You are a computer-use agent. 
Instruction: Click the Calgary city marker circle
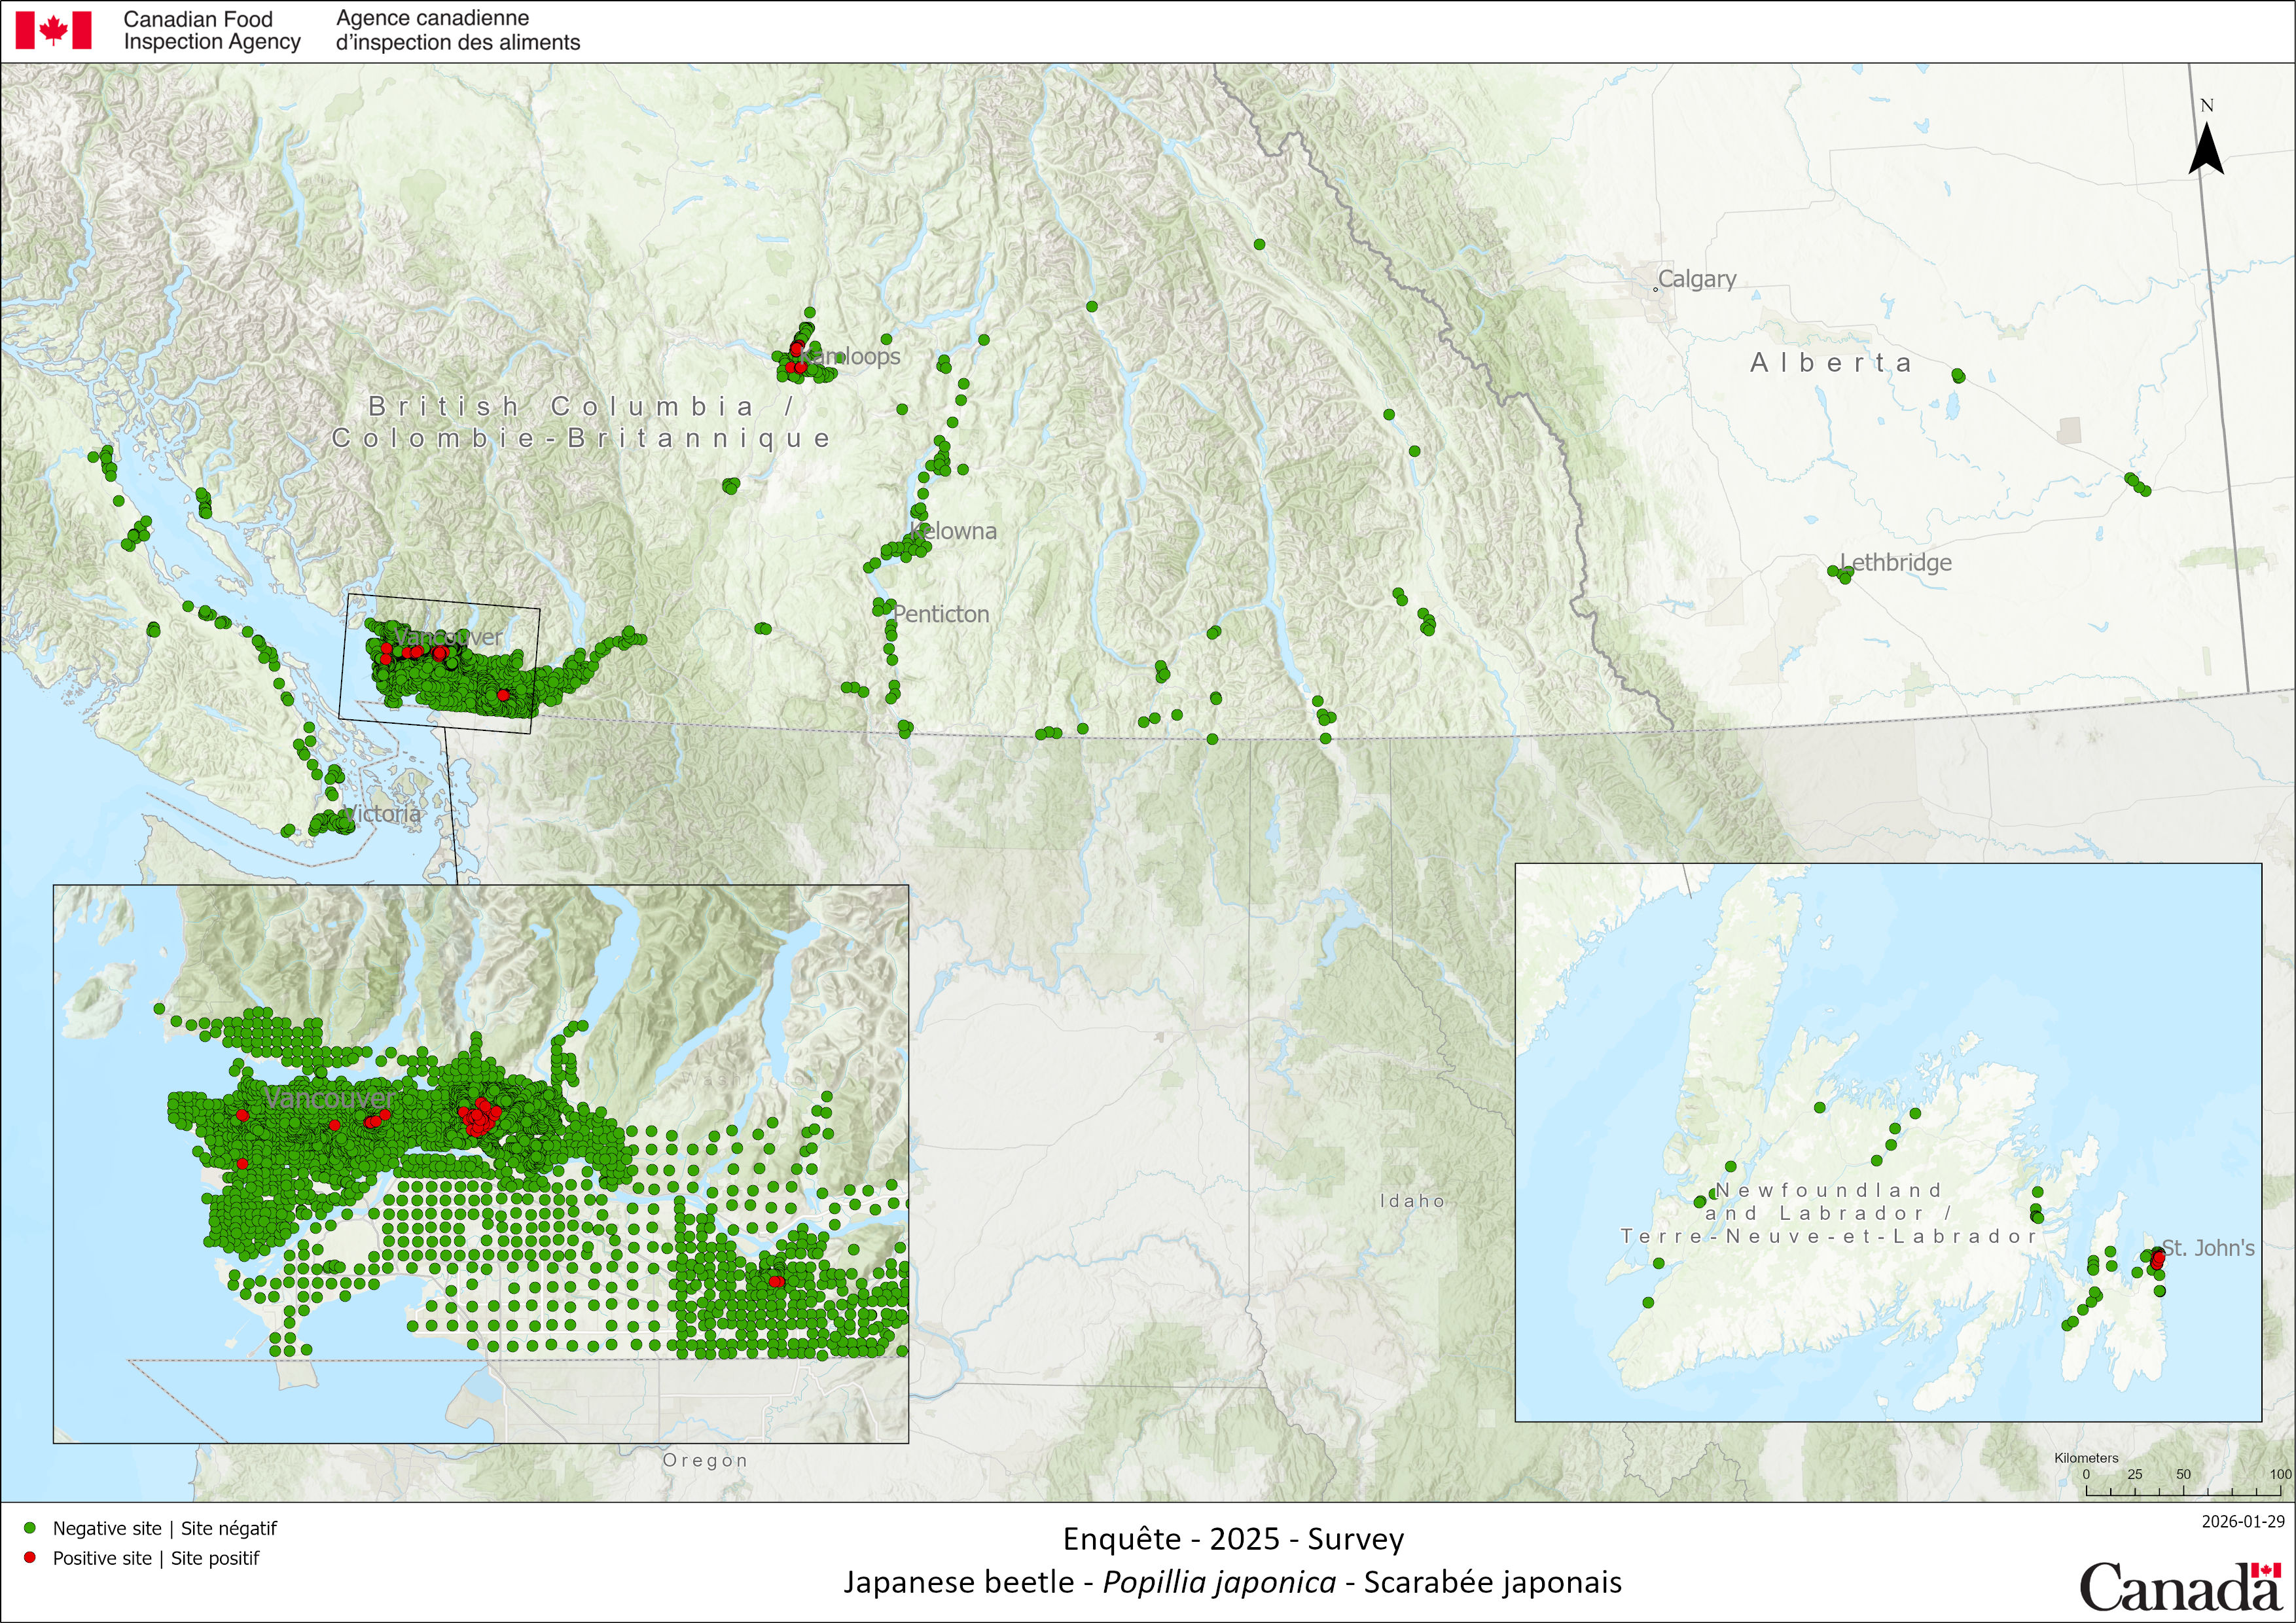point(1656,290)
